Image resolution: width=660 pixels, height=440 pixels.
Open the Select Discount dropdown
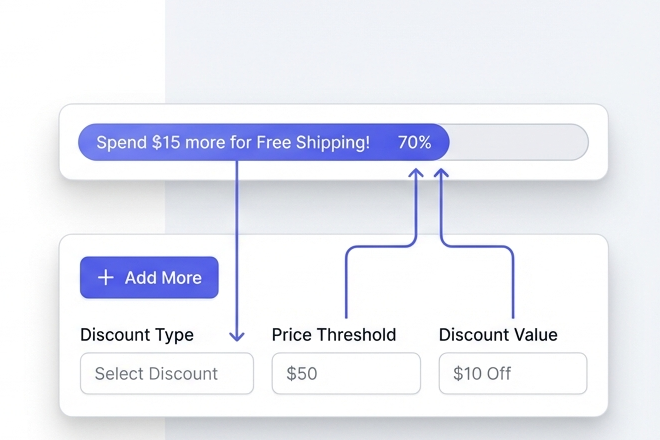(166, 374)
